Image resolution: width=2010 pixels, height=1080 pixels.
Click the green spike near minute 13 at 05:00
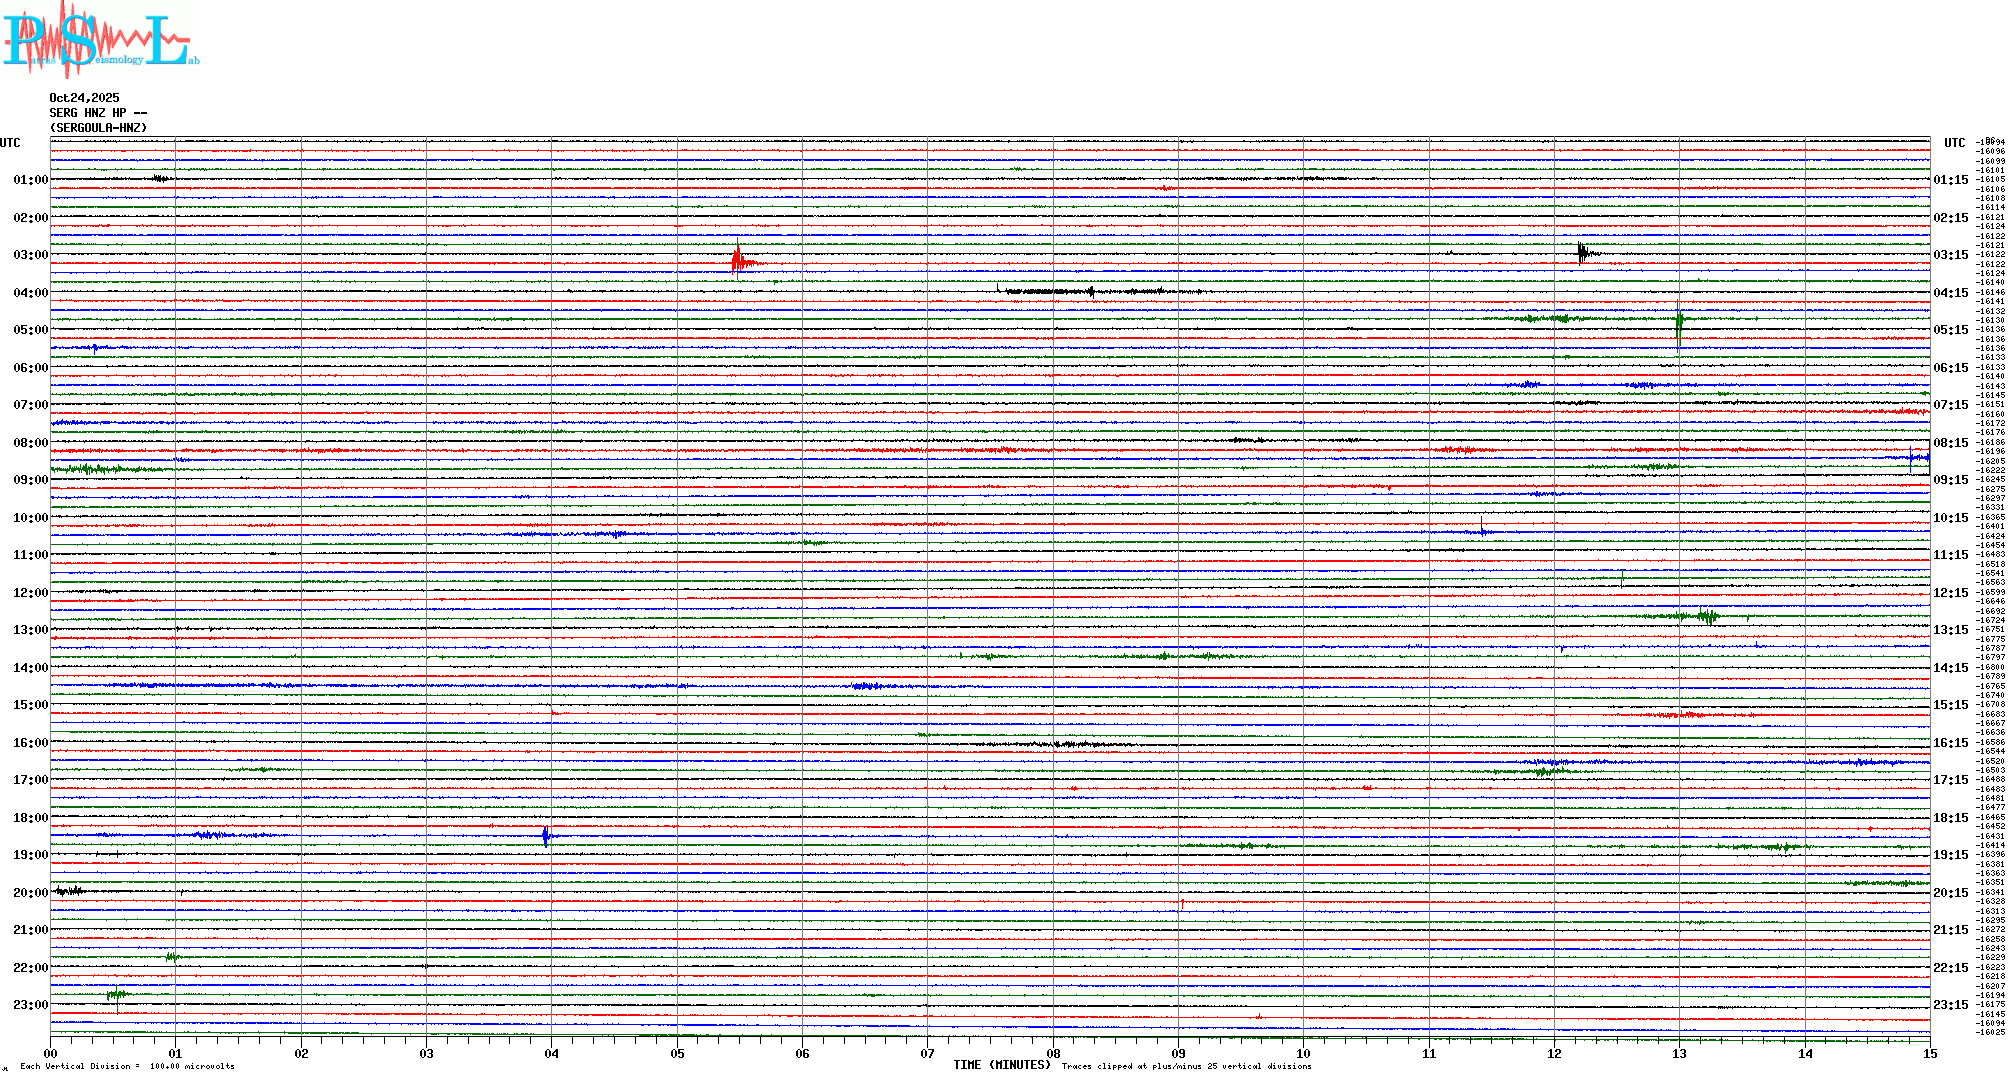[x=1679, y=320]
